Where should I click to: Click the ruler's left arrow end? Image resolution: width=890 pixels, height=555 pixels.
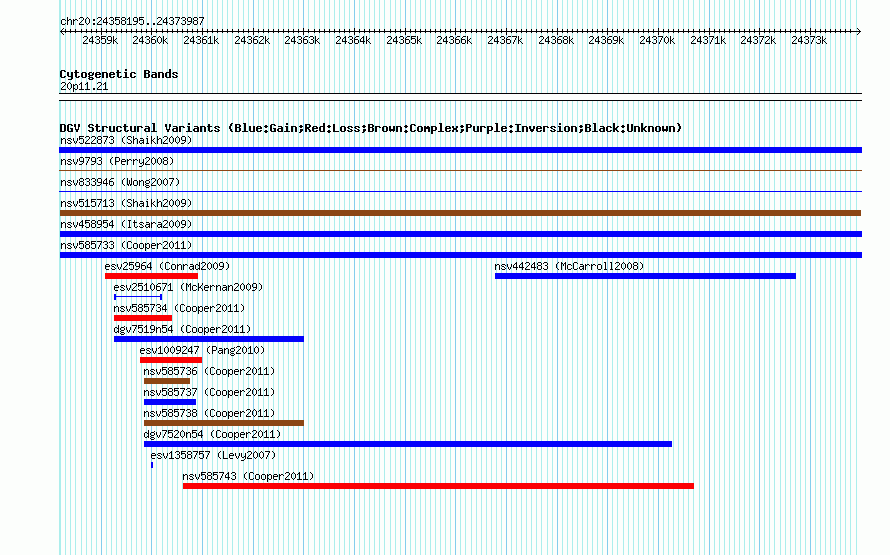coord(62,32)
